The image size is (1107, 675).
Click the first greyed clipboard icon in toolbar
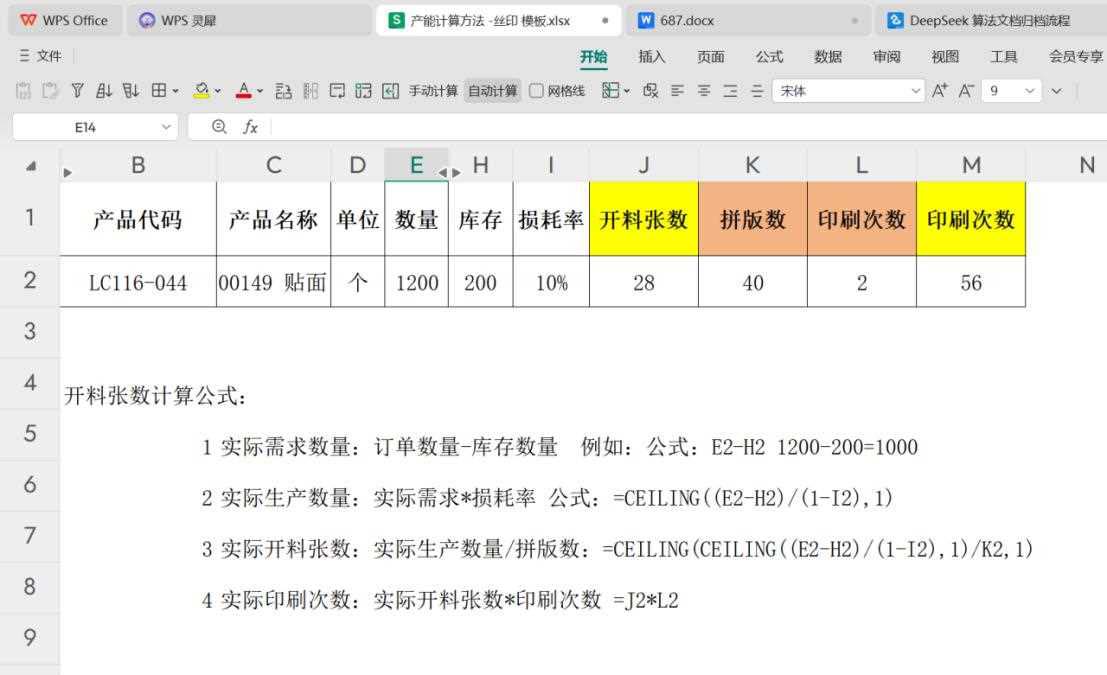pos(23,90)
